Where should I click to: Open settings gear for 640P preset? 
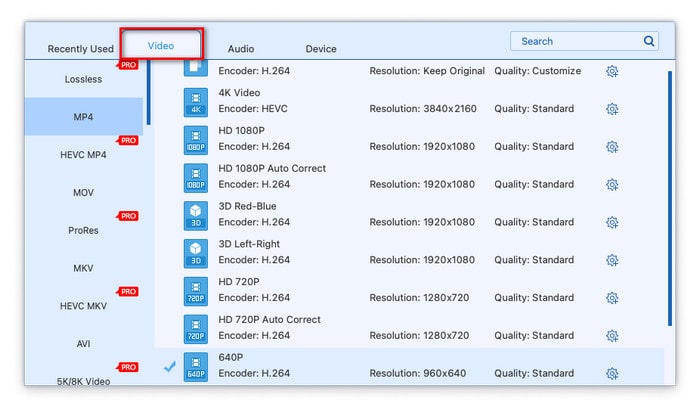pos(612,374)
